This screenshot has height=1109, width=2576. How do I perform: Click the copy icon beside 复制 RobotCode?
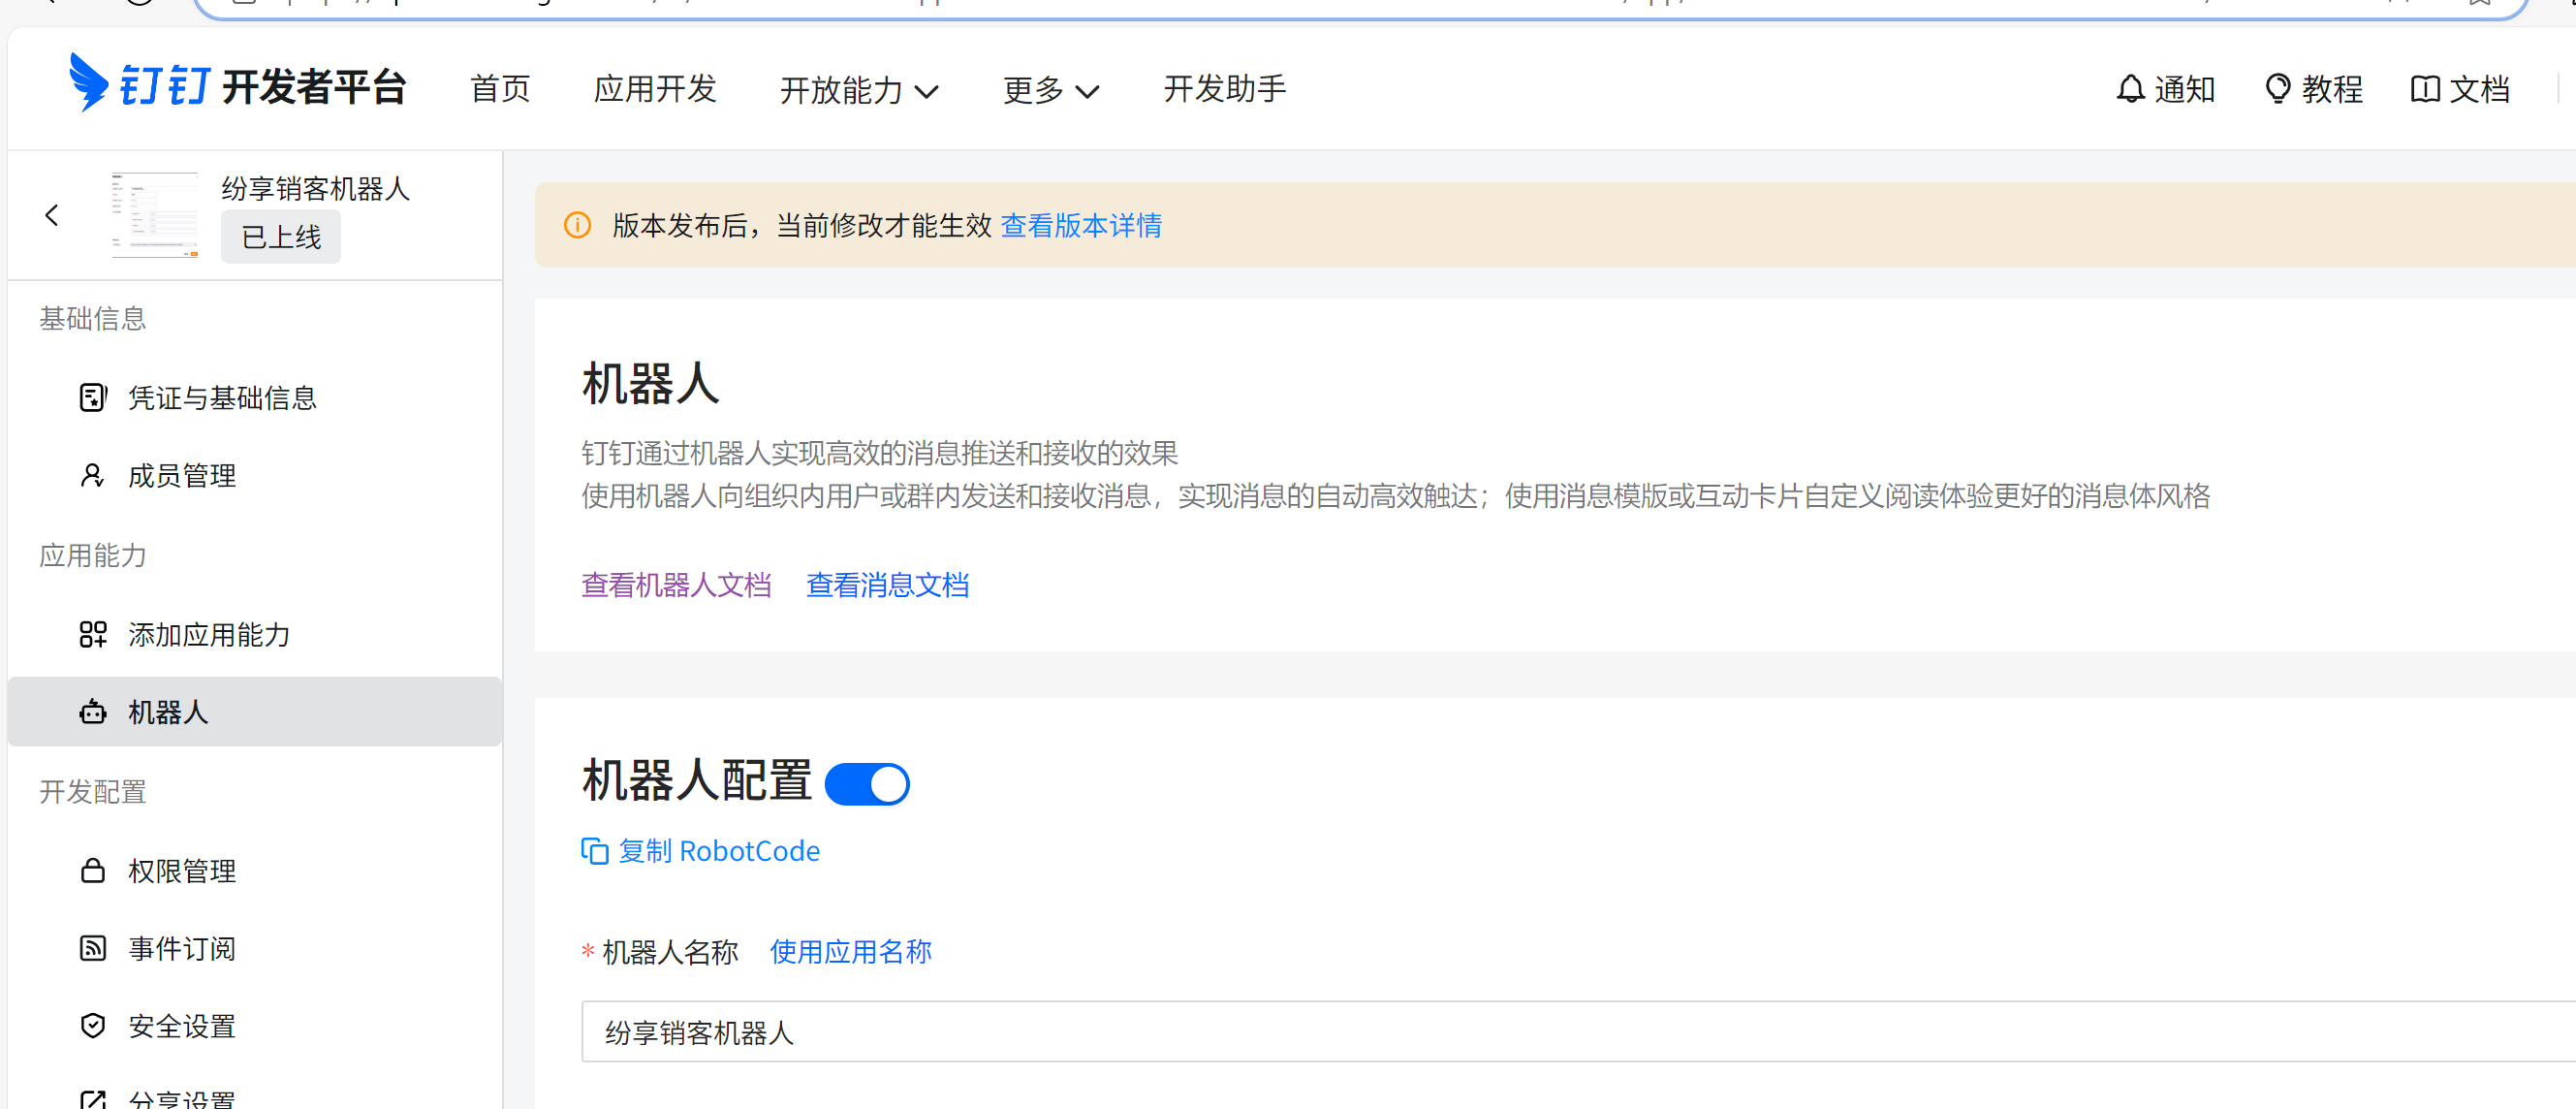[x=595, y=851]
